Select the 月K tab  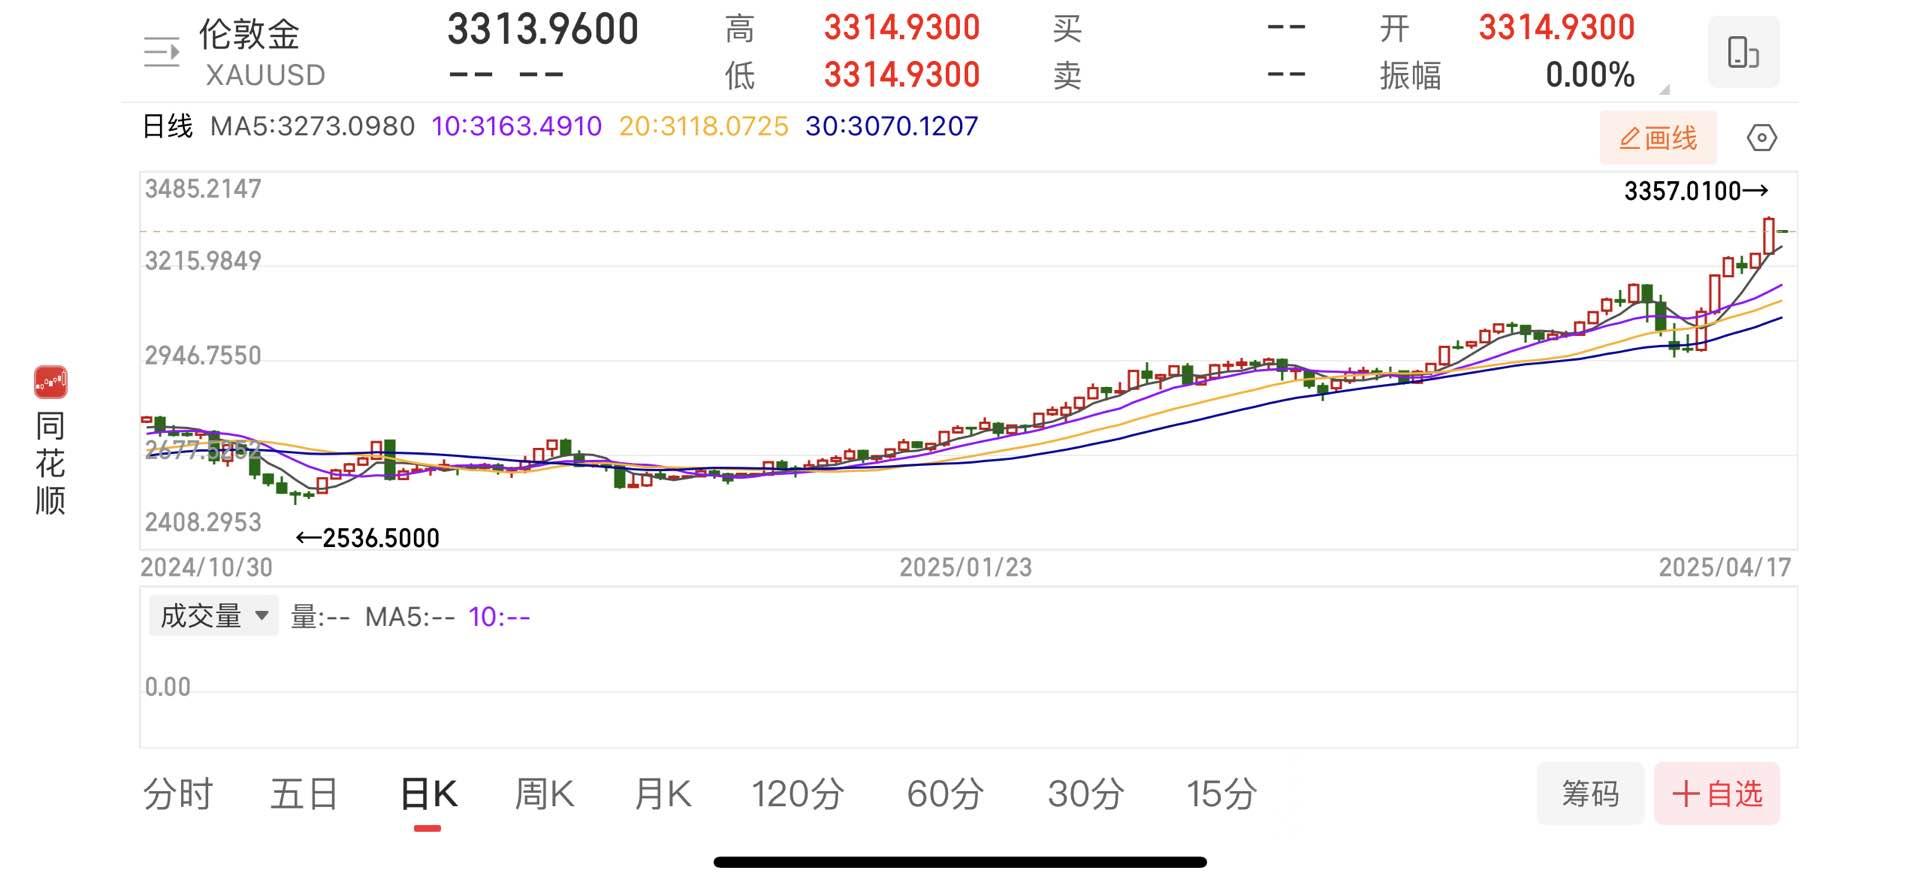[662, 794]
